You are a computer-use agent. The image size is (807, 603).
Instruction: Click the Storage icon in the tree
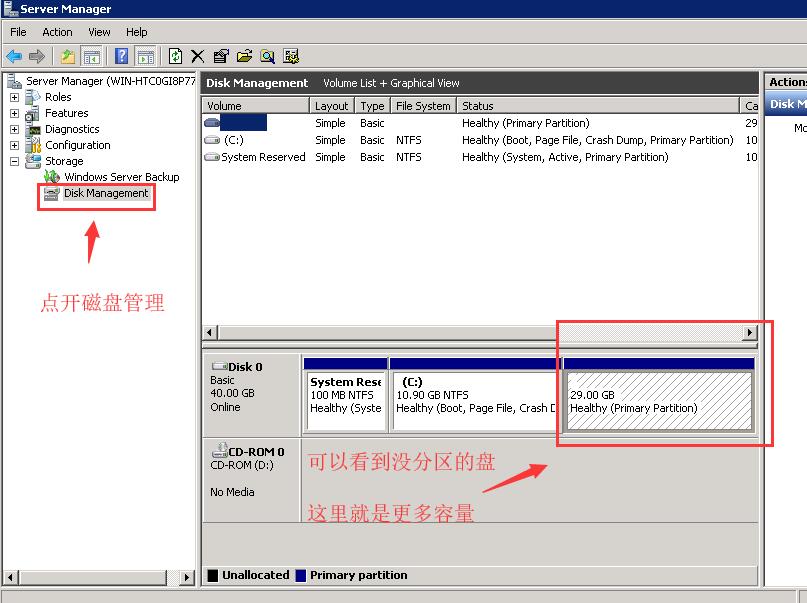click(x=33, y=161)
